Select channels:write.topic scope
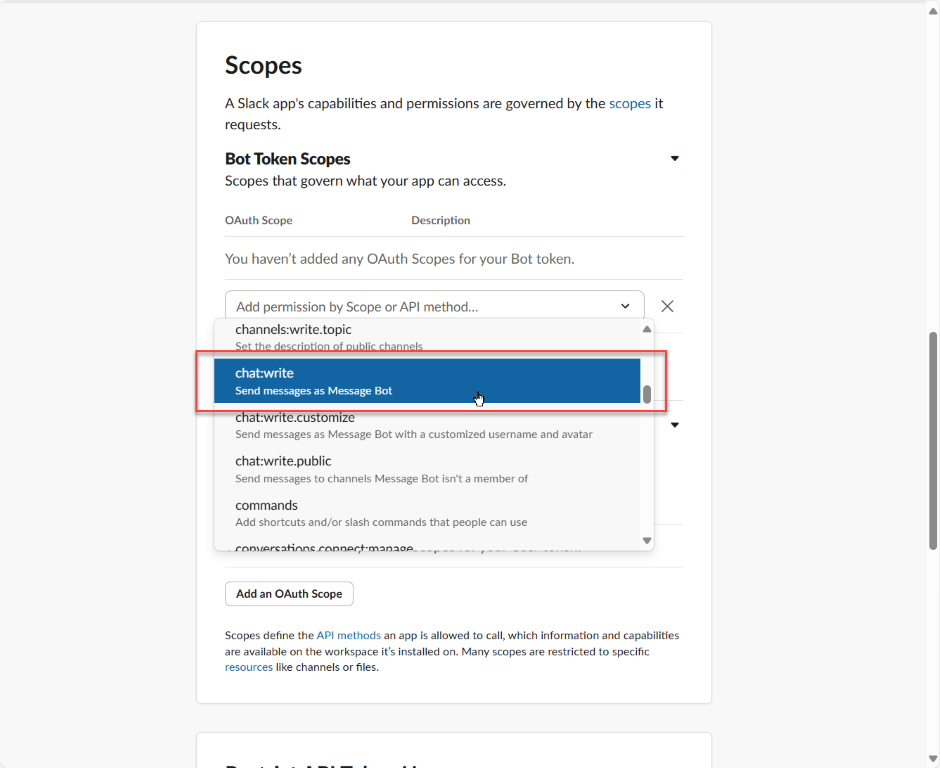The width and height of the screenshot is (940, 768). point(427,337)
